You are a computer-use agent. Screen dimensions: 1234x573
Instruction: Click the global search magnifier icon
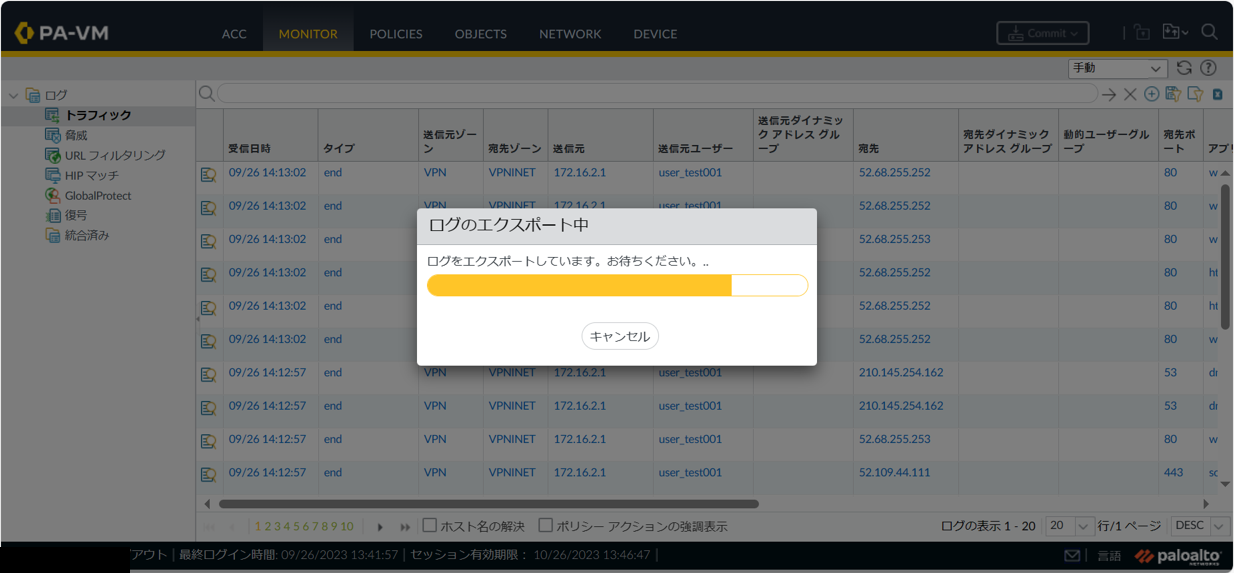tap(1209, 32)
